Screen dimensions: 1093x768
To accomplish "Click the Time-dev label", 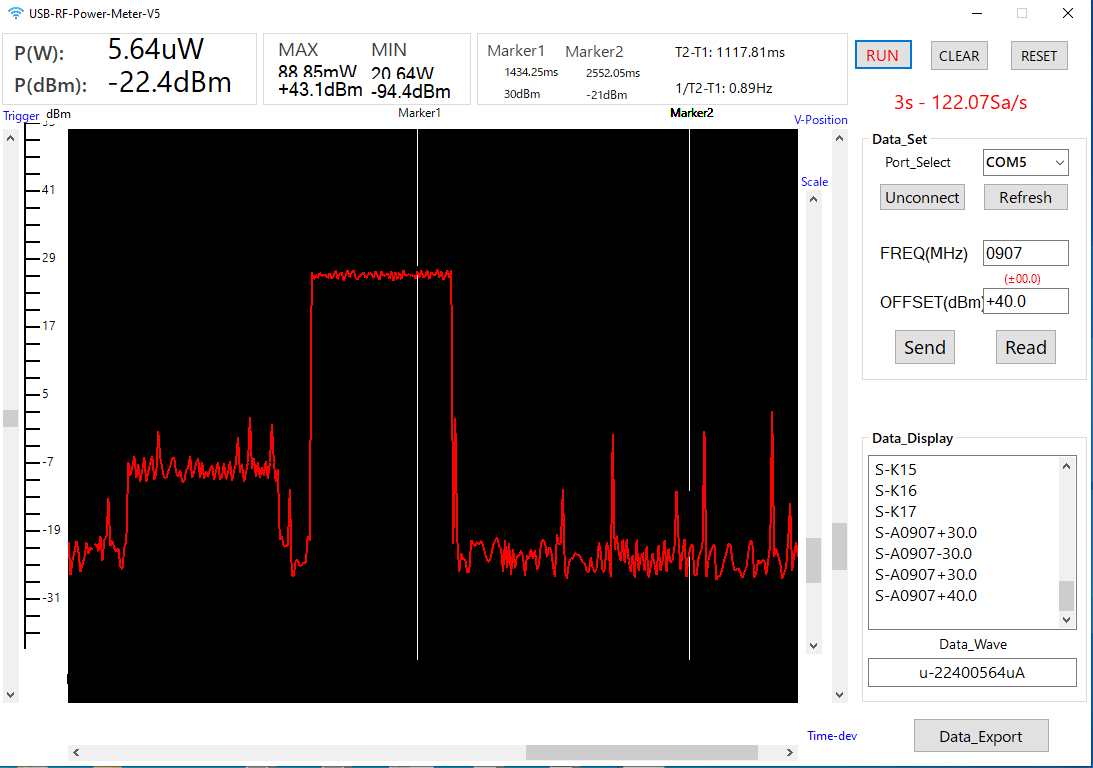I will (x=832, y=736).
